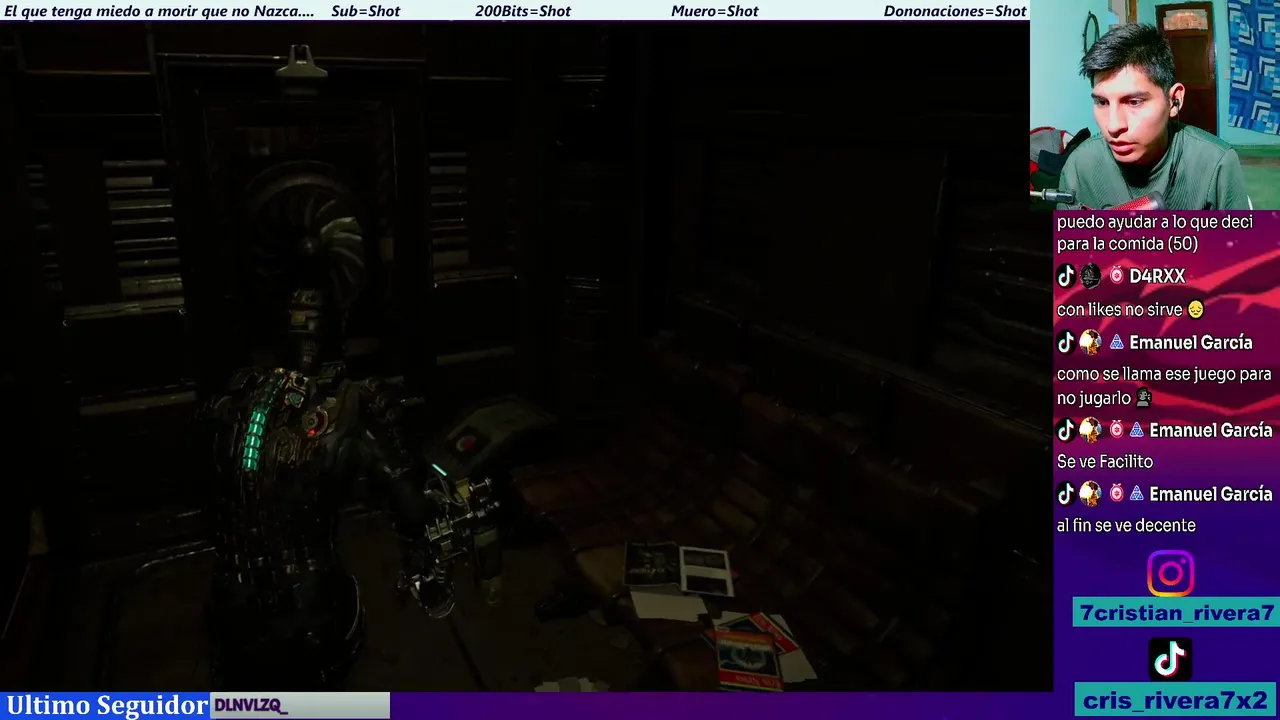Click the red badge next to D4RXX
Image resolution: width=1280 pixels, height=720 pixels.
point(1116,276)
